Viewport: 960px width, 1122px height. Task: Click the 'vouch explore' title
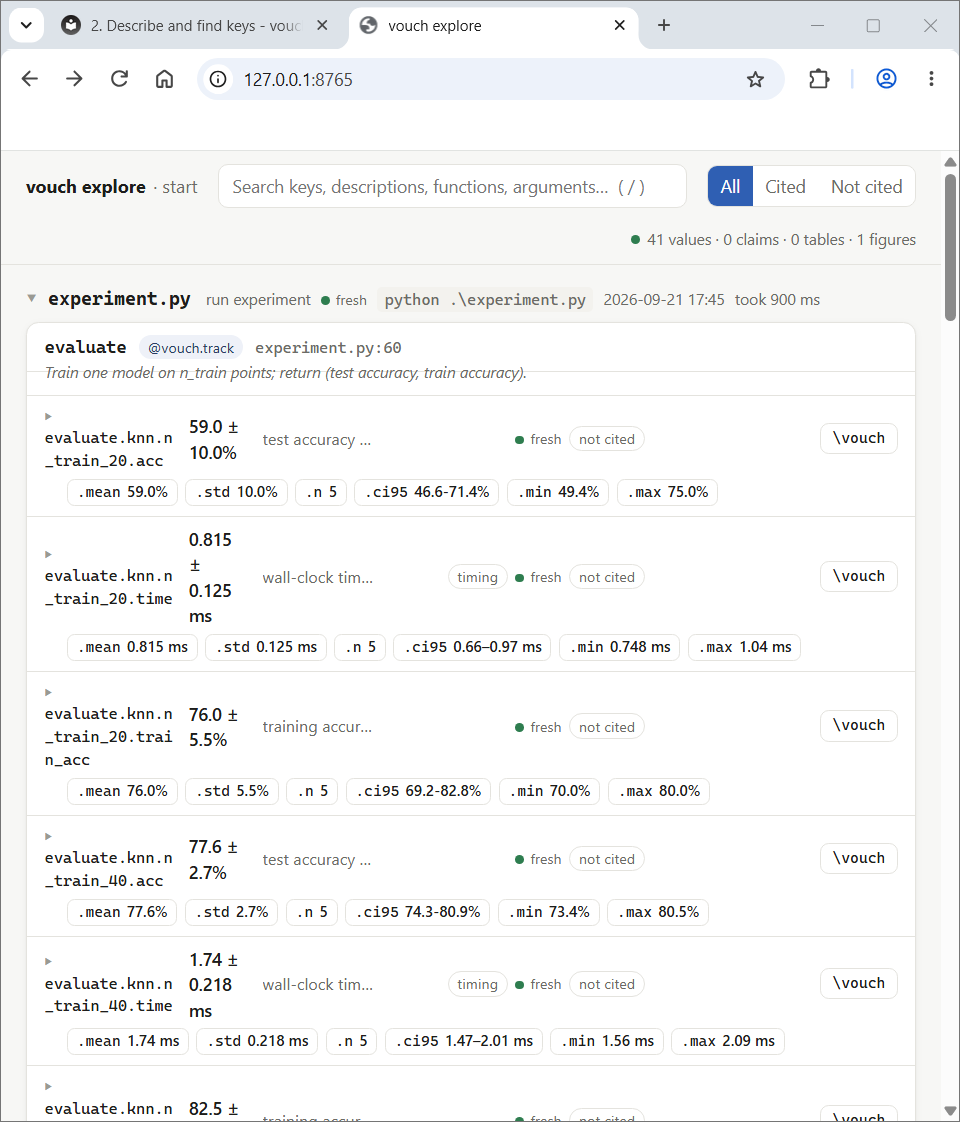pyautogui.click(x=86, y=187)
